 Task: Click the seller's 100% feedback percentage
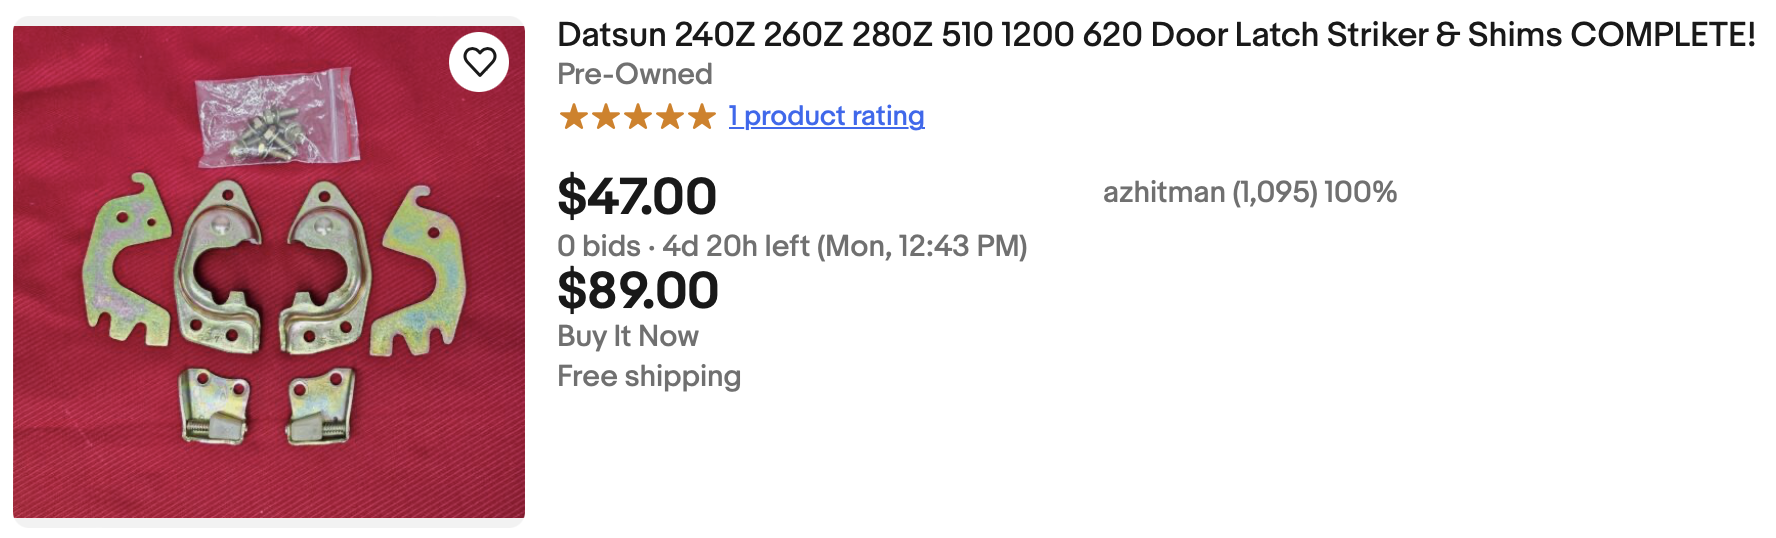point(1360,192)
